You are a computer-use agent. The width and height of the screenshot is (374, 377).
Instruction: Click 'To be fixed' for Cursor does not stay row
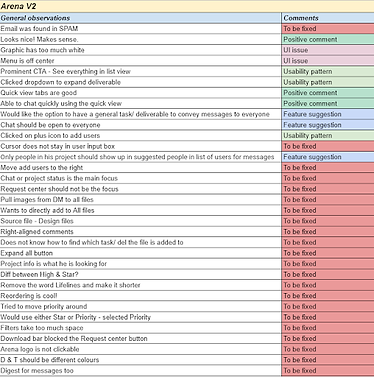tap(328, 146)
